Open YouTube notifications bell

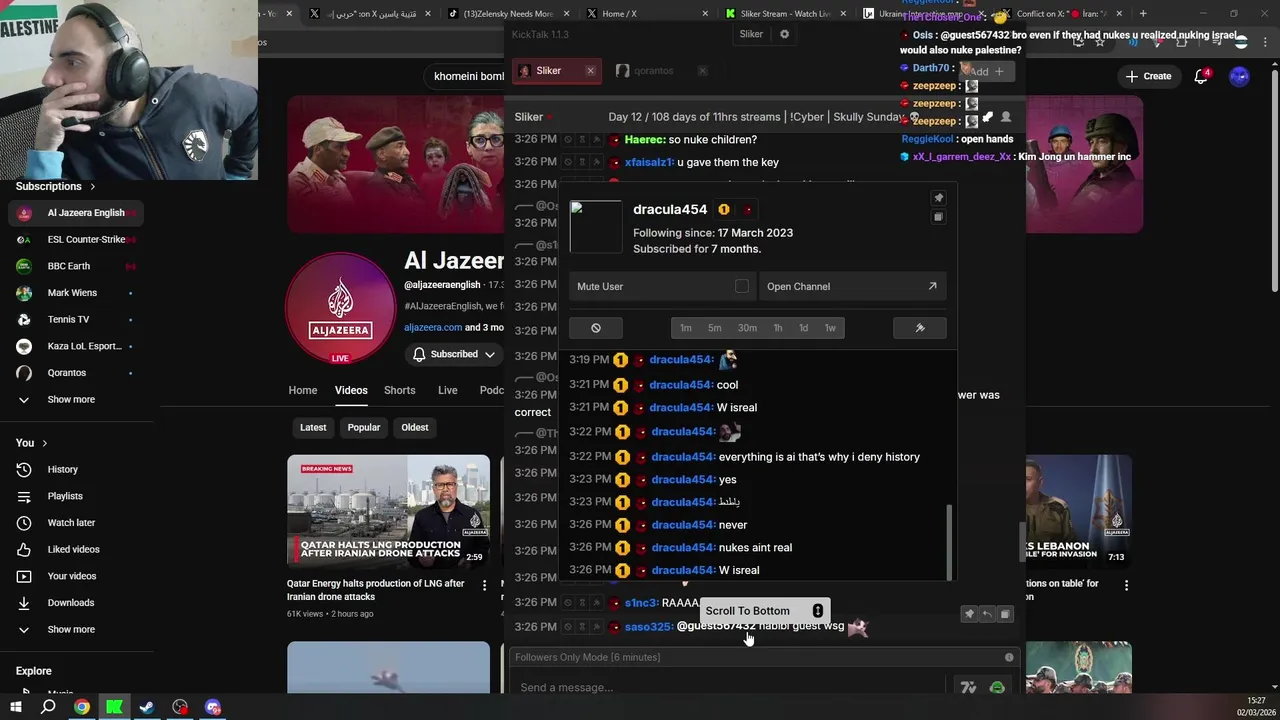tap(1201, 76)
